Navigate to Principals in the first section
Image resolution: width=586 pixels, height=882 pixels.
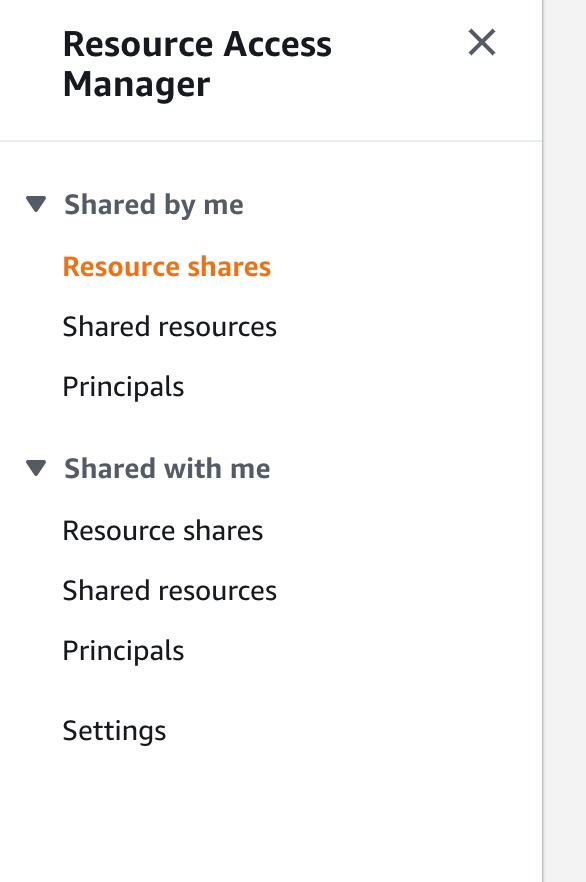(x=123, y=386)
